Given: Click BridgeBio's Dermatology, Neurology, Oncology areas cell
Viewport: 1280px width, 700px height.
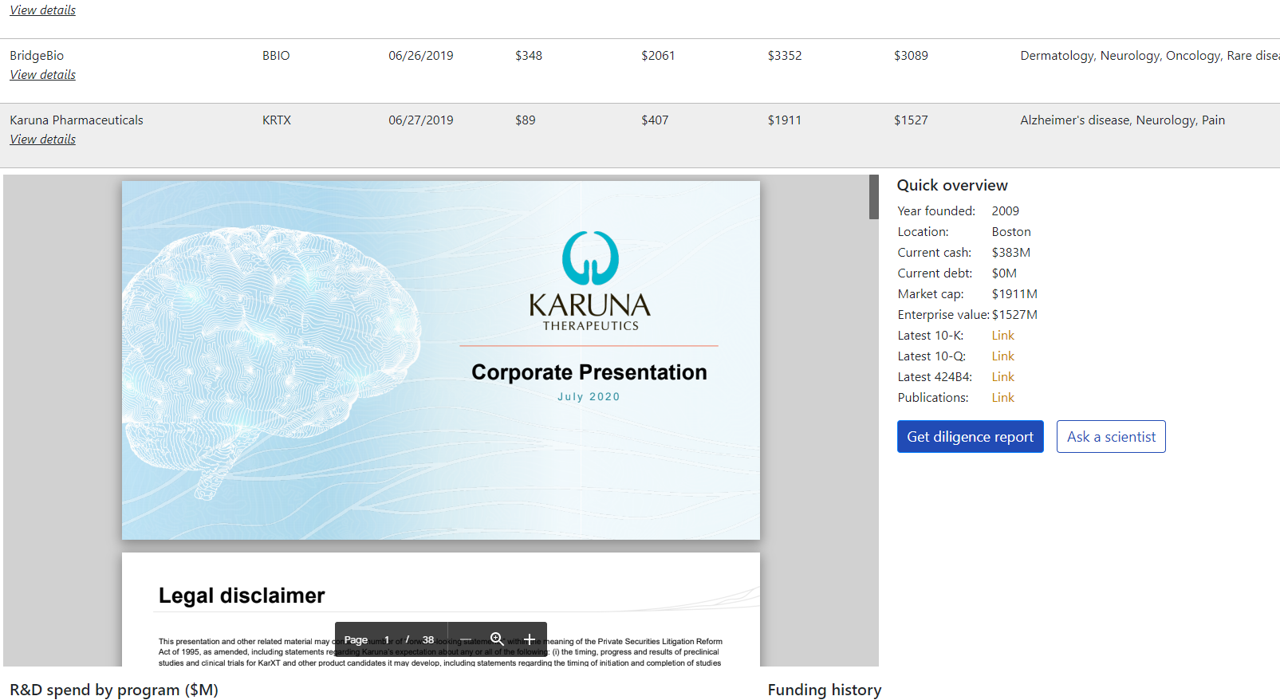Looking at the screenshot, I should tap(1150, 56).
